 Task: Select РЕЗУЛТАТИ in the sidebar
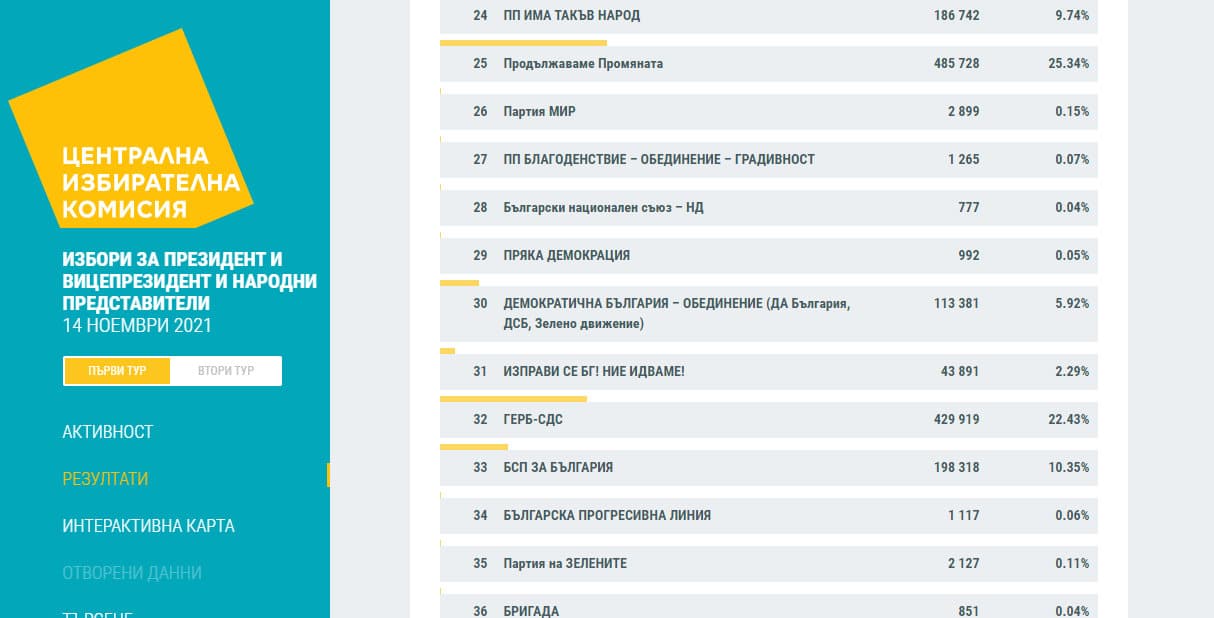(x=105, y=479)
